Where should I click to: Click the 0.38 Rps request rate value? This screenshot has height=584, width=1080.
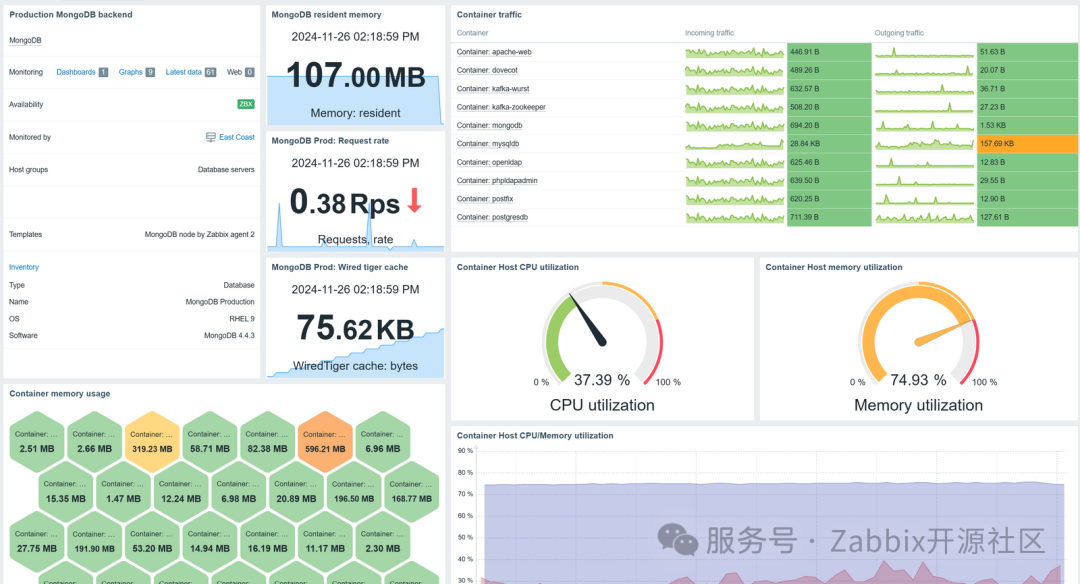[344, 203]
